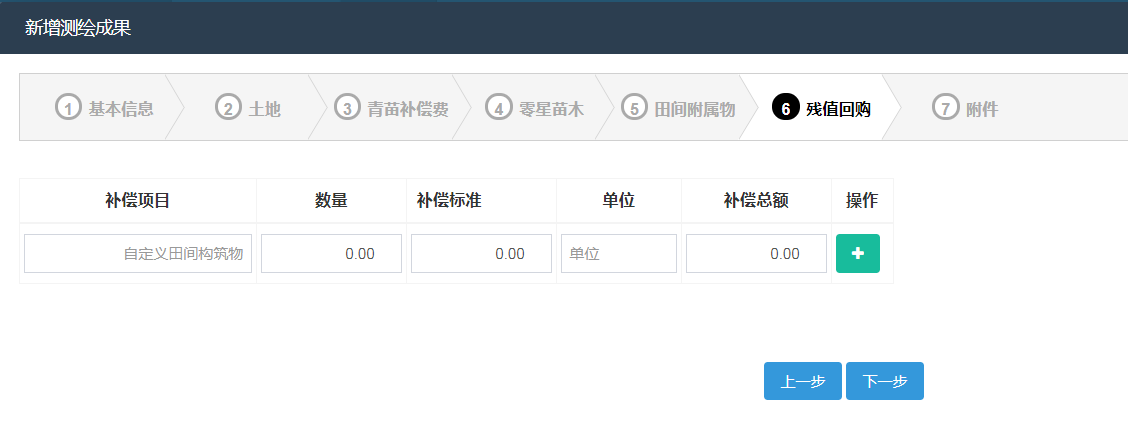Click the 补偿标准 column header
The width and height of the screenshot is (1128, 442).
click(x=481, y=201)
